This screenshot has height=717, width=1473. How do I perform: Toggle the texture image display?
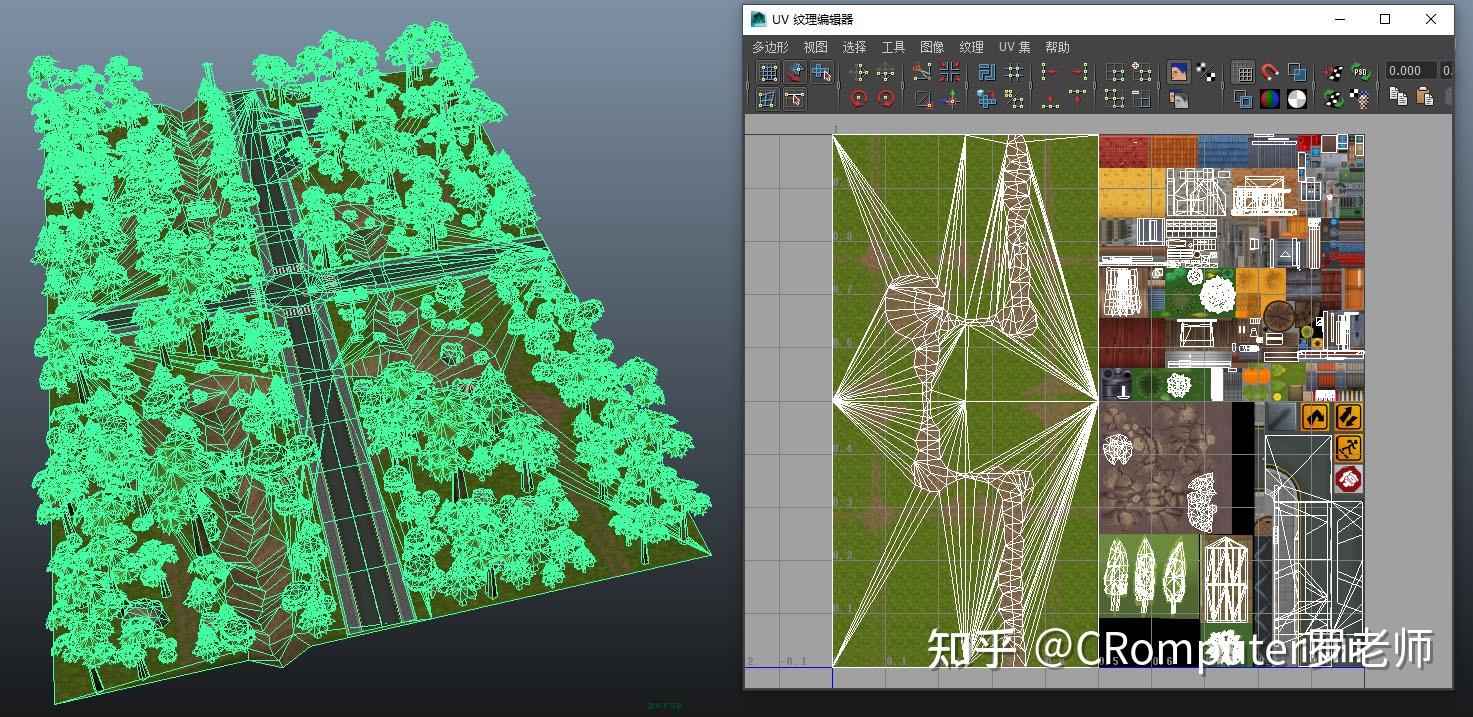(1178, 70)
